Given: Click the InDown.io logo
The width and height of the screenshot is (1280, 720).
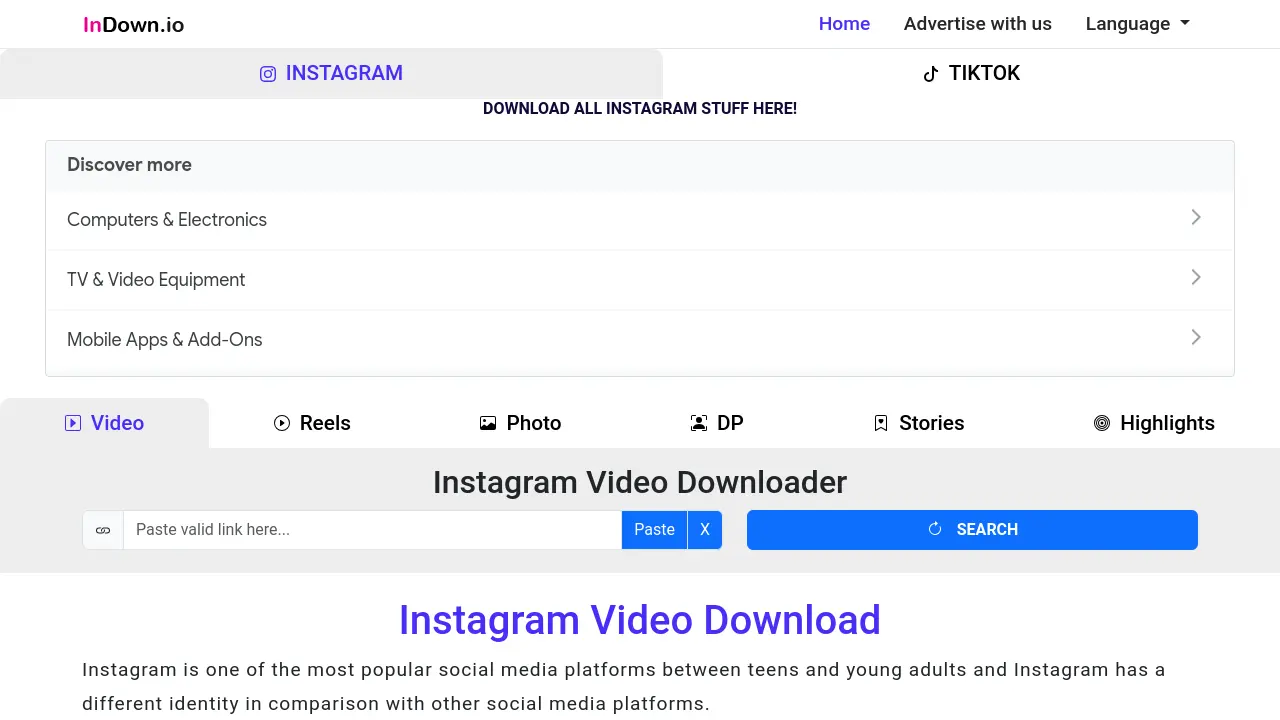Looking at the screenshot, I should (x=133, y=25).
